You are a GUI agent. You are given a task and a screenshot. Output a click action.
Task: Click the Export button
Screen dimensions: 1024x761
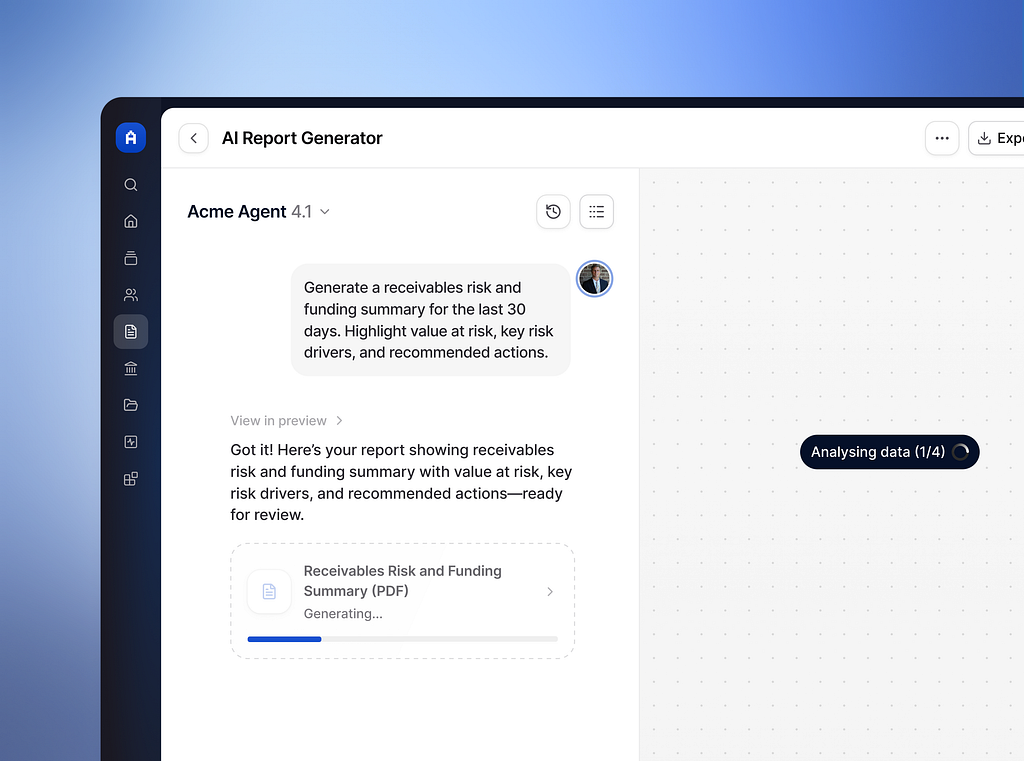point(1002,137)
